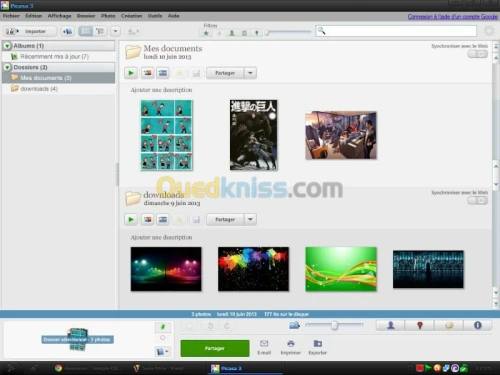
Task: Create movie presentation for downloads folder
Action: [x=163, y=219]
